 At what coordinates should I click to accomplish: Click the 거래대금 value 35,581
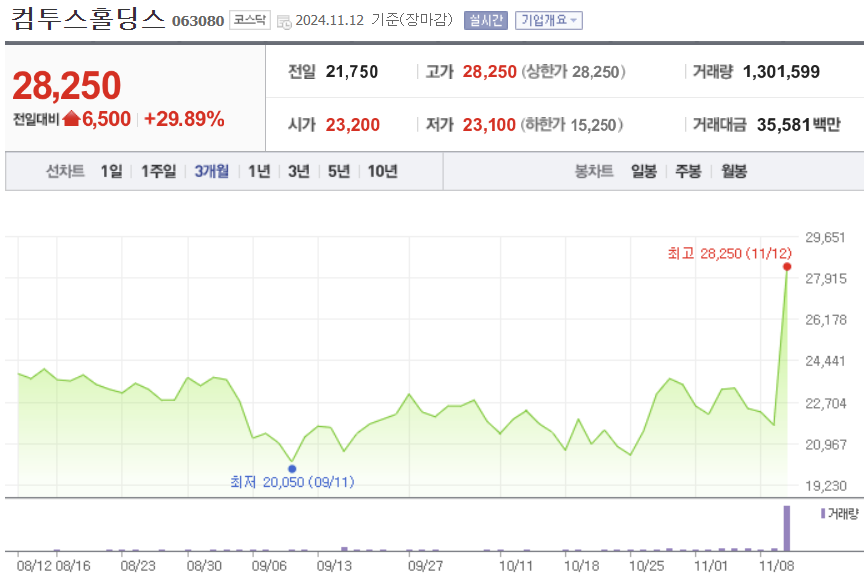783,125
